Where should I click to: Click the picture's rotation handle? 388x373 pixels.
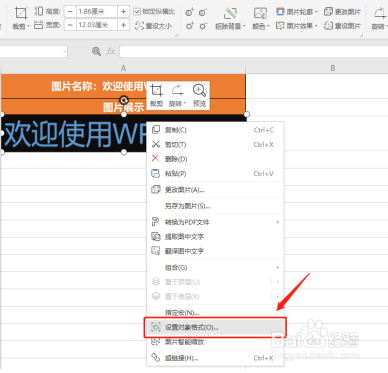click(x=124, y=100)
